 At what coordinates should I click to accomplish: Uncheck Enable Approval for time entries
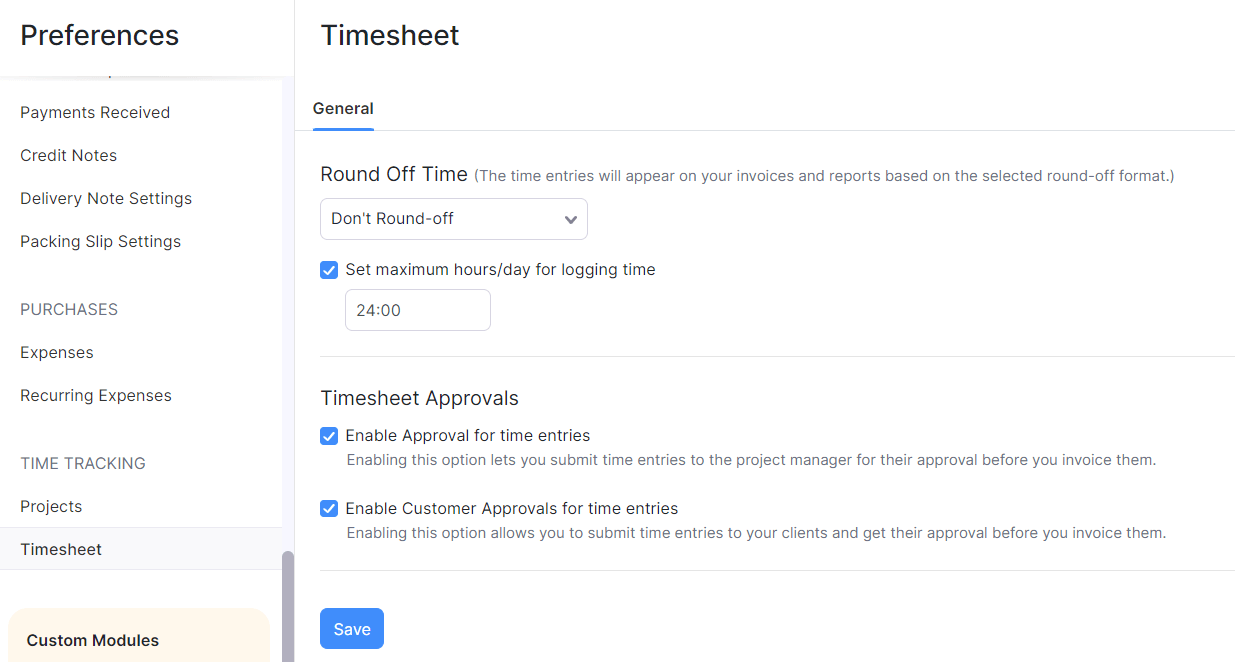(x=329, y=436)
